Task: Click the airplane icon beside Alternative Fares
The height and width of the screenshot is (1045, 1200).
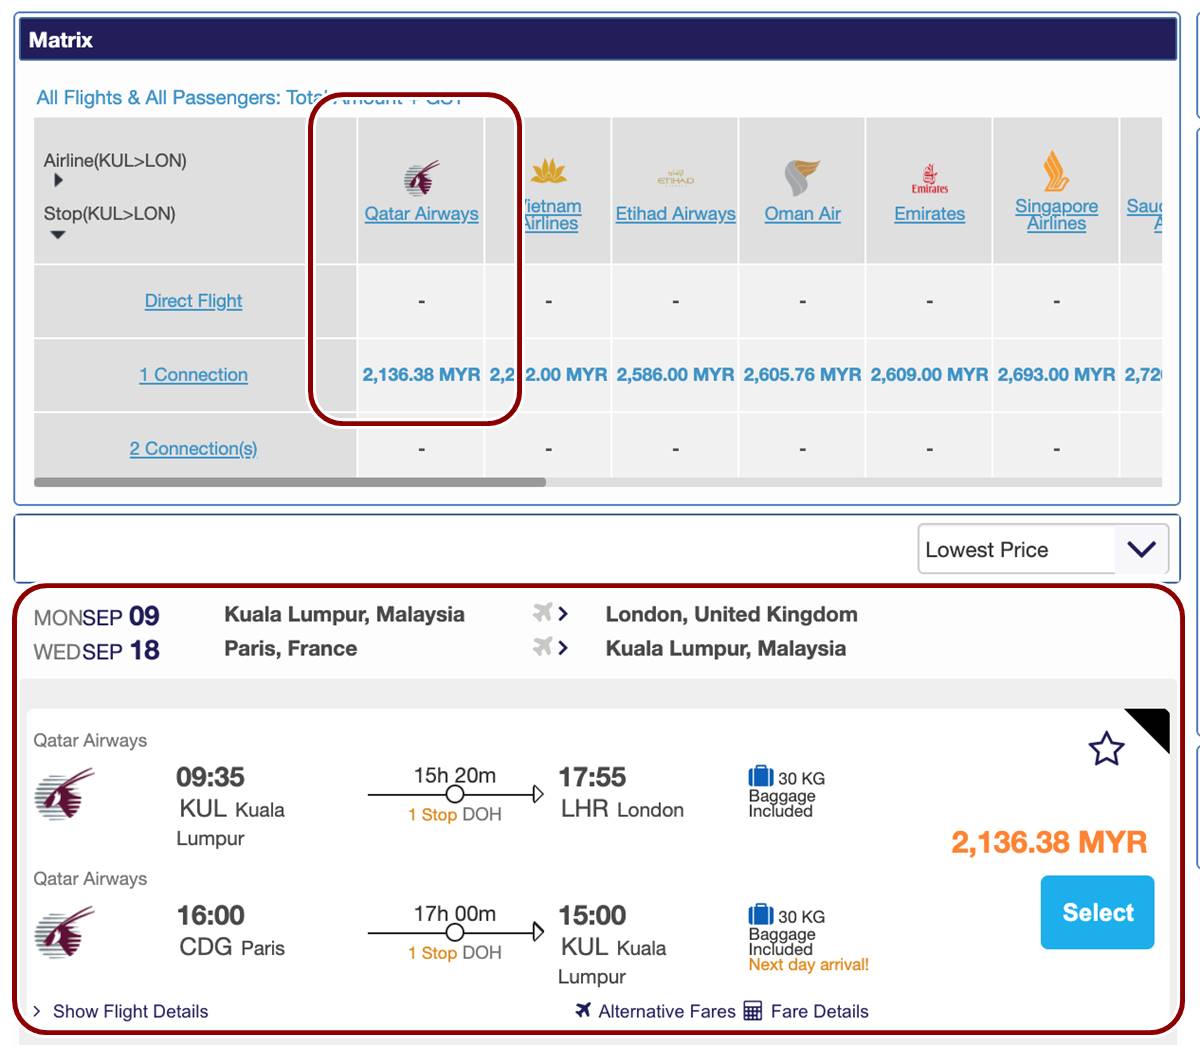Action: click(x=583, y=1010)
